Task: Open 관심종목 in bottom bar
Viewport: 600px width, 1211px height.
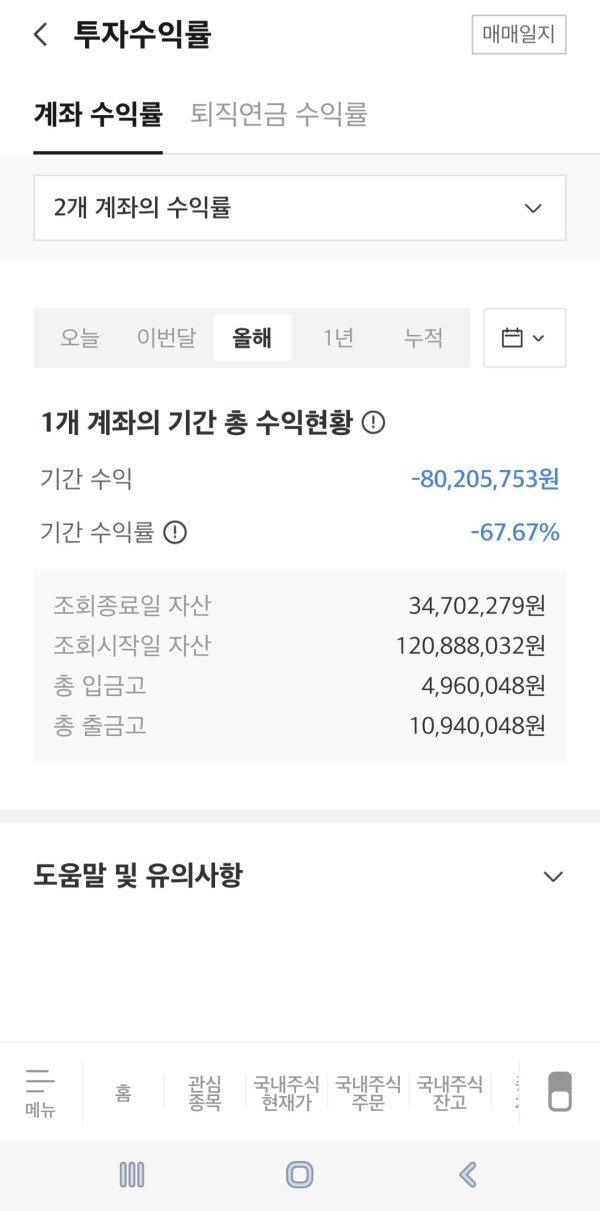Action: pyautogui.click(x=204, y=1093)
